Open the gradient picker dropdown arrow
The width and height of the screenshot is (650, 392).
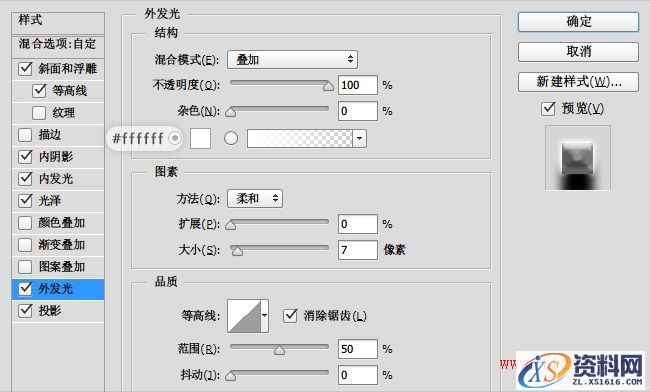pyautogui.click(x=359, y=138)
